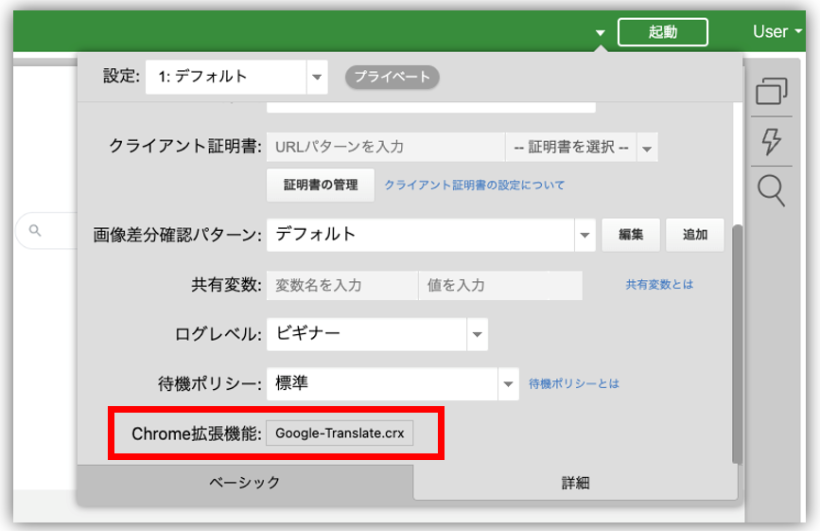The height and width of the screenshot is (531, 820).
Task: Click the lightning bolt icon
Action: tap(771, 141)
